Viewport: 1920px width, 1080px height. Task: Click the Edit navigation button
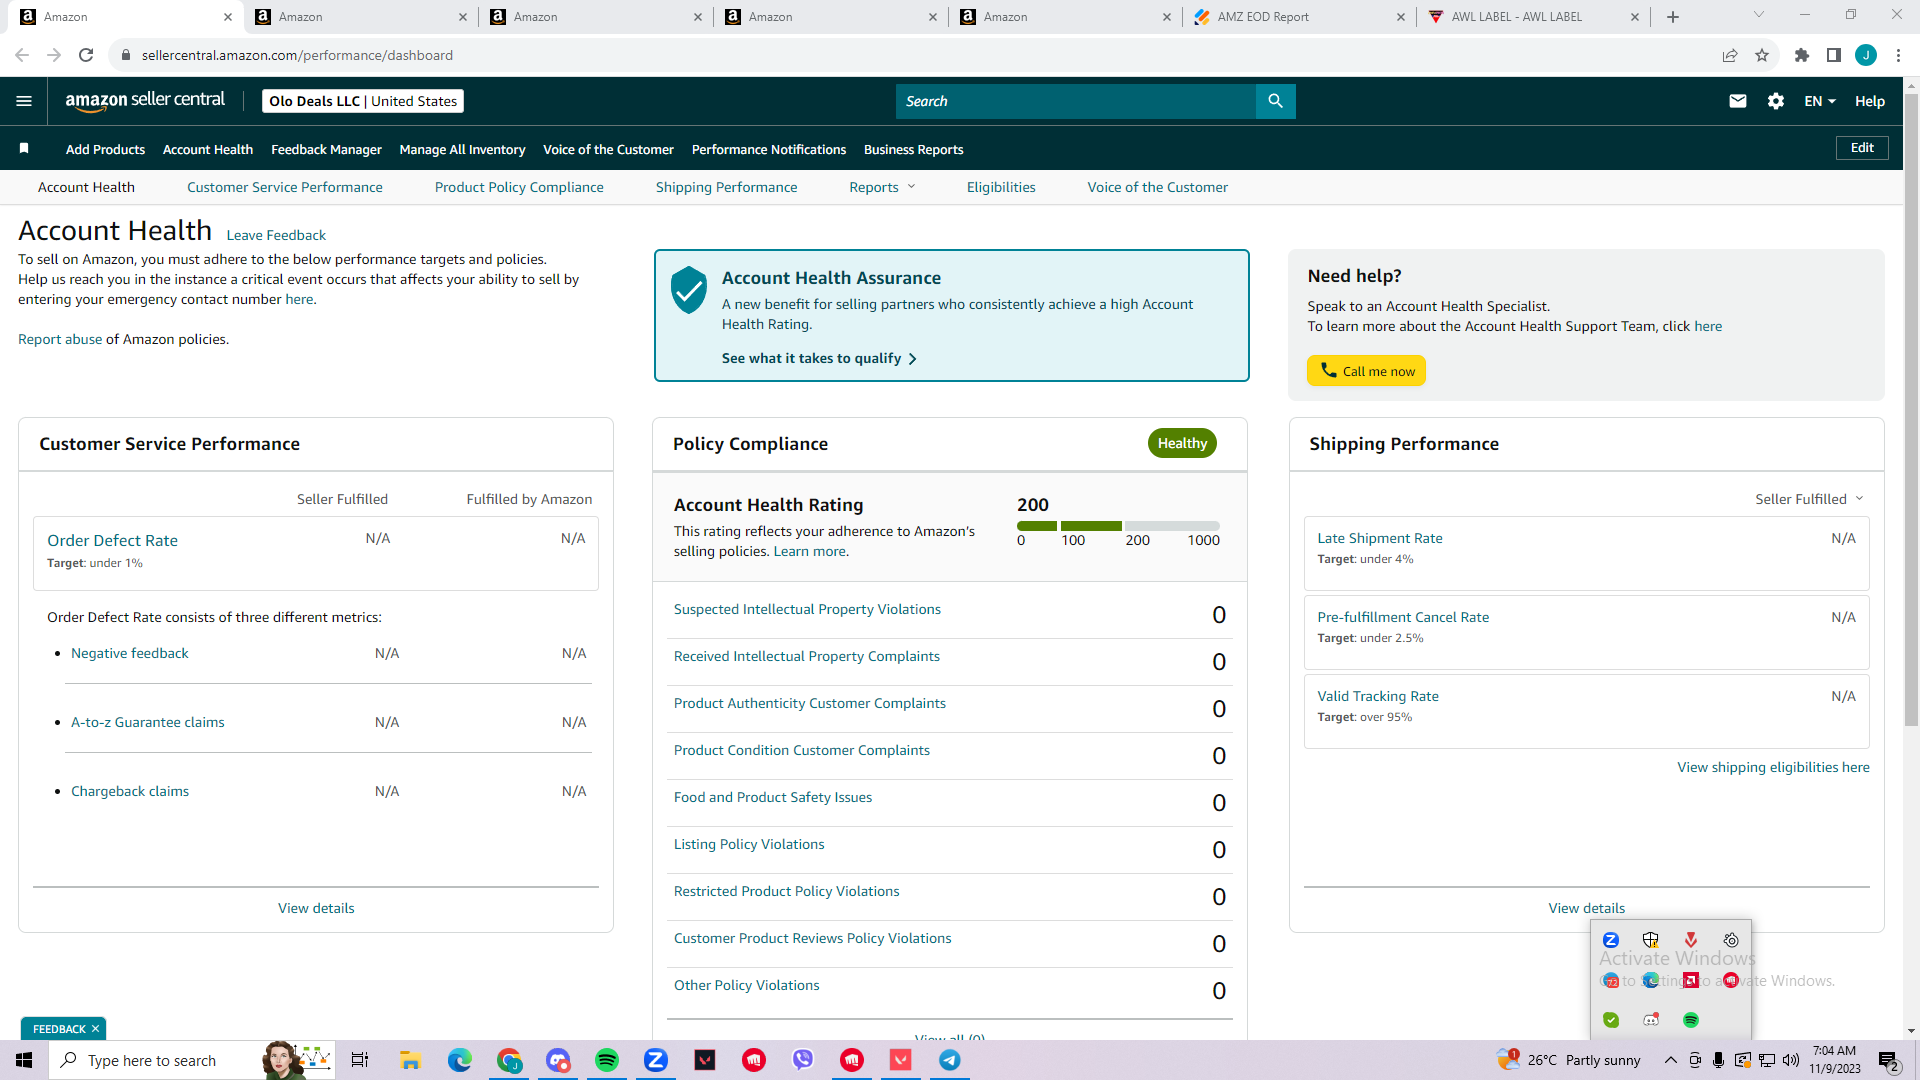1862,148
